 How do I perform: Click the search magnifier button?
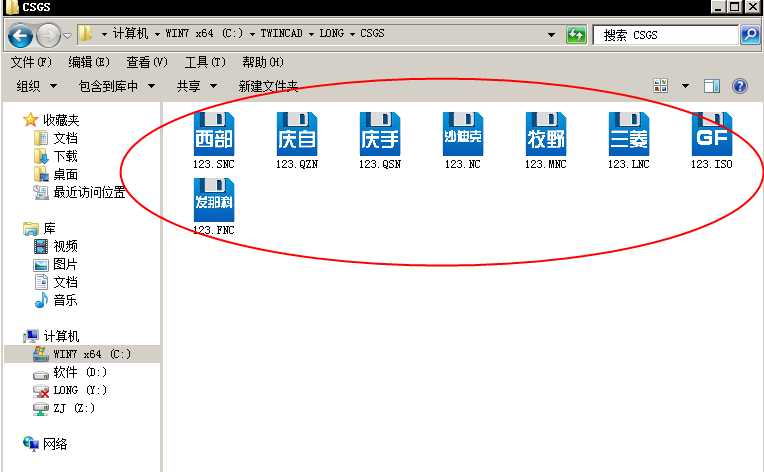pos(750,35)
